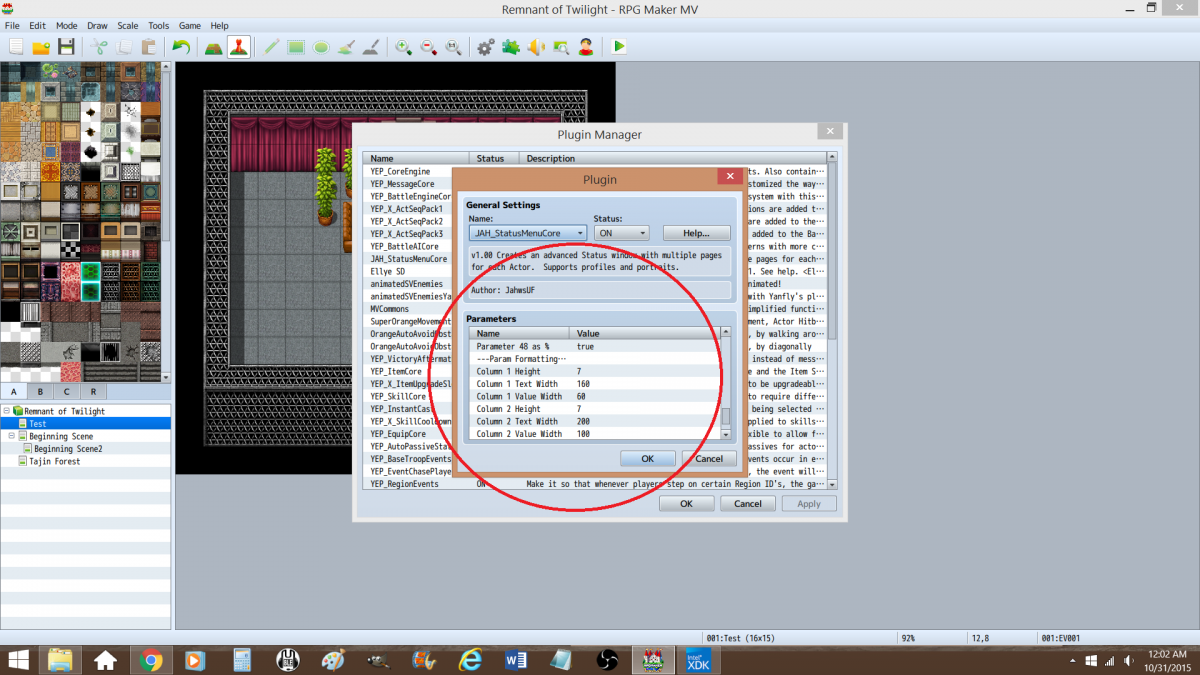1200x675 pixels.
Task: Select the Shadow Pen tool
Action: 371,47
